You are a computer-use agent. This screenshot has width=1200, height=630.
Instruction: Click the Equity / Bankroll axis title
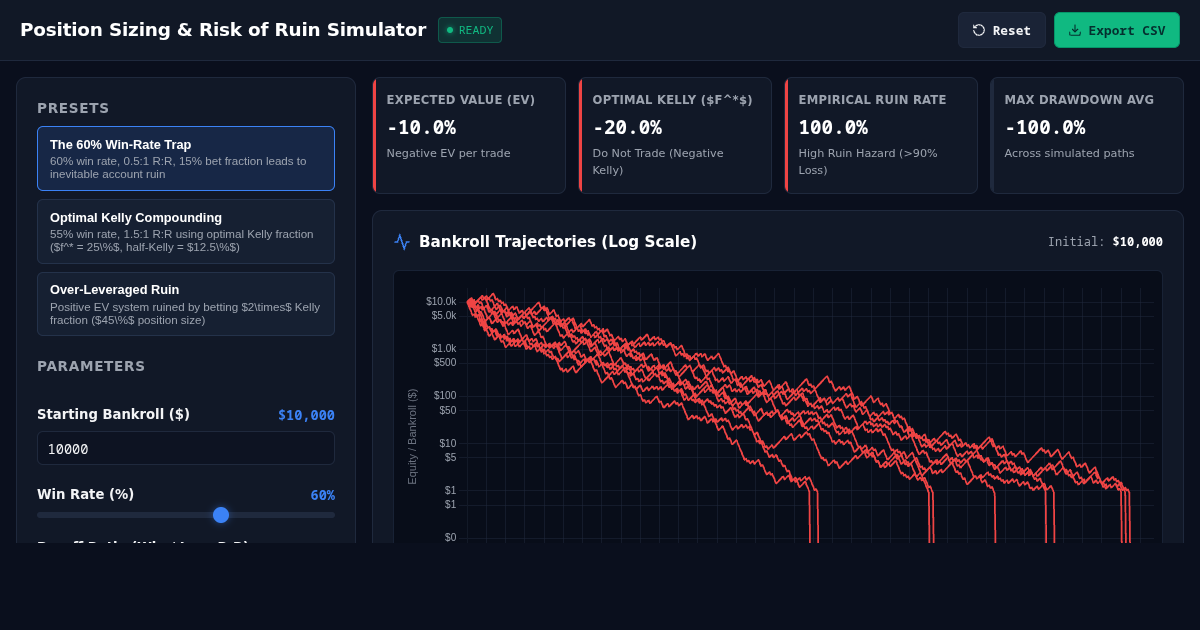point(412,437)
